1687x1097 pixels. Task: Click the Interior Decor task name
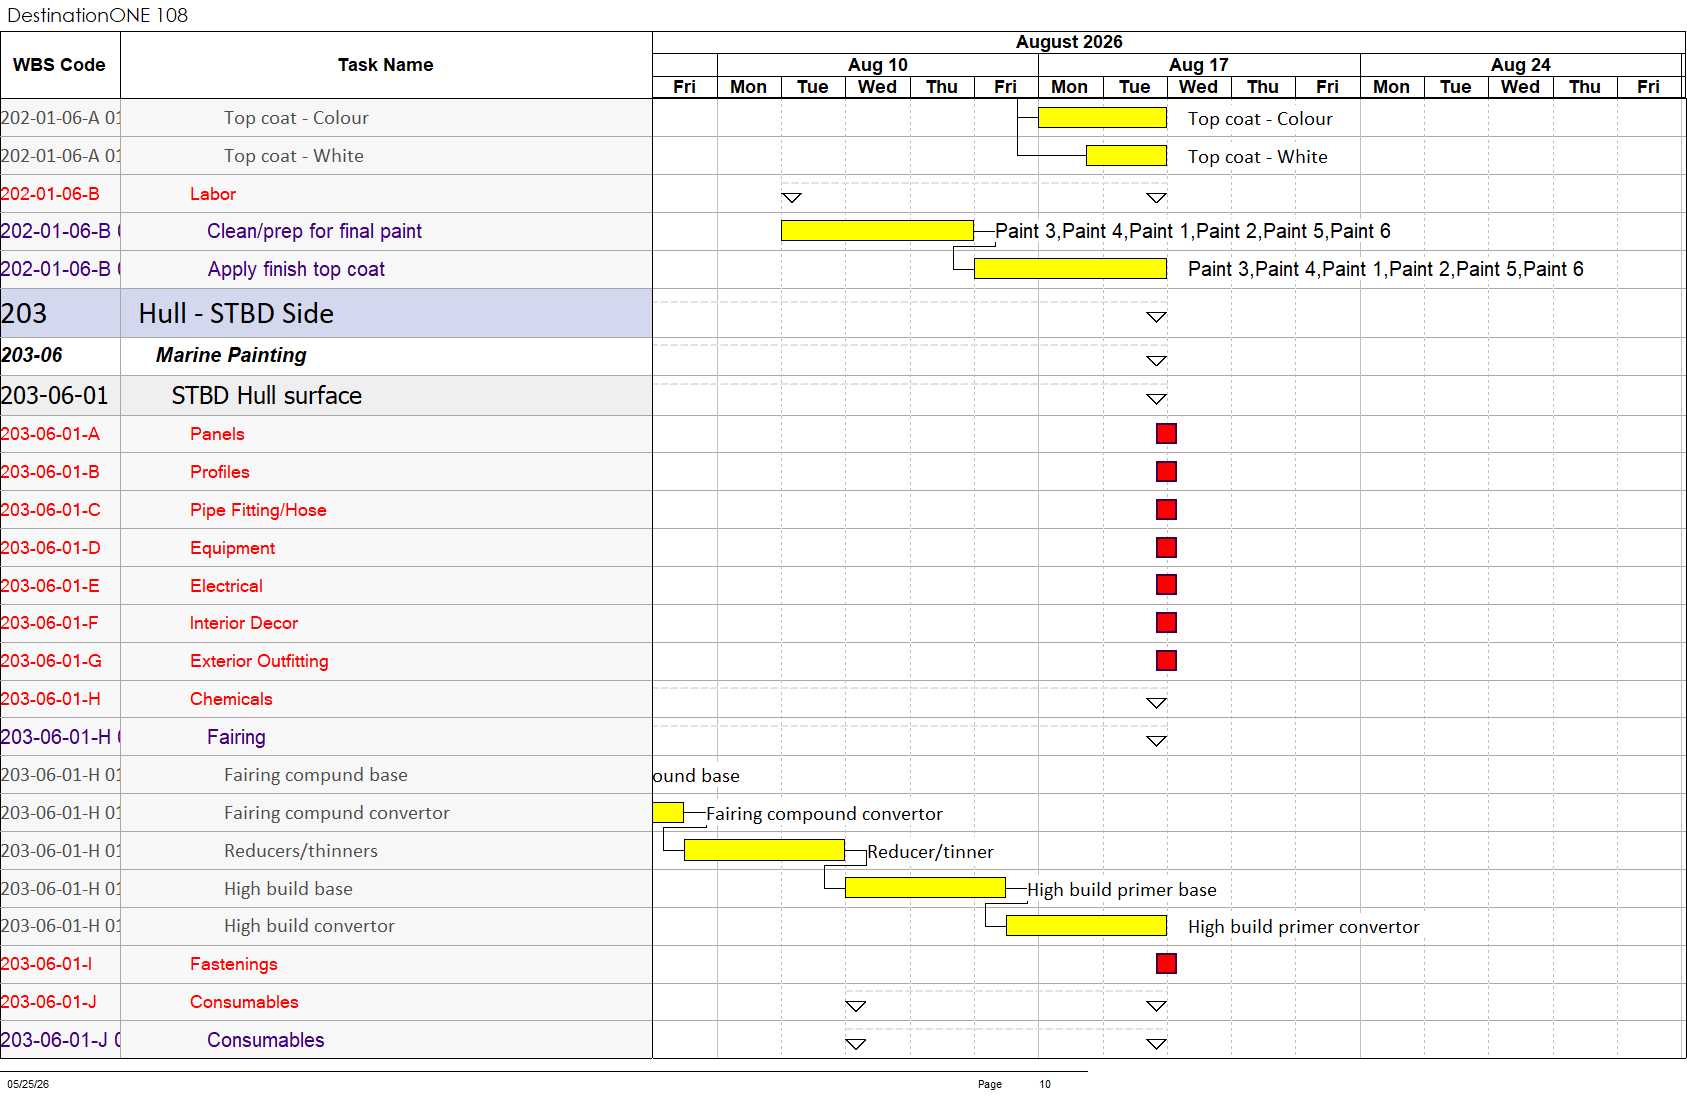[x=244, y=623]
